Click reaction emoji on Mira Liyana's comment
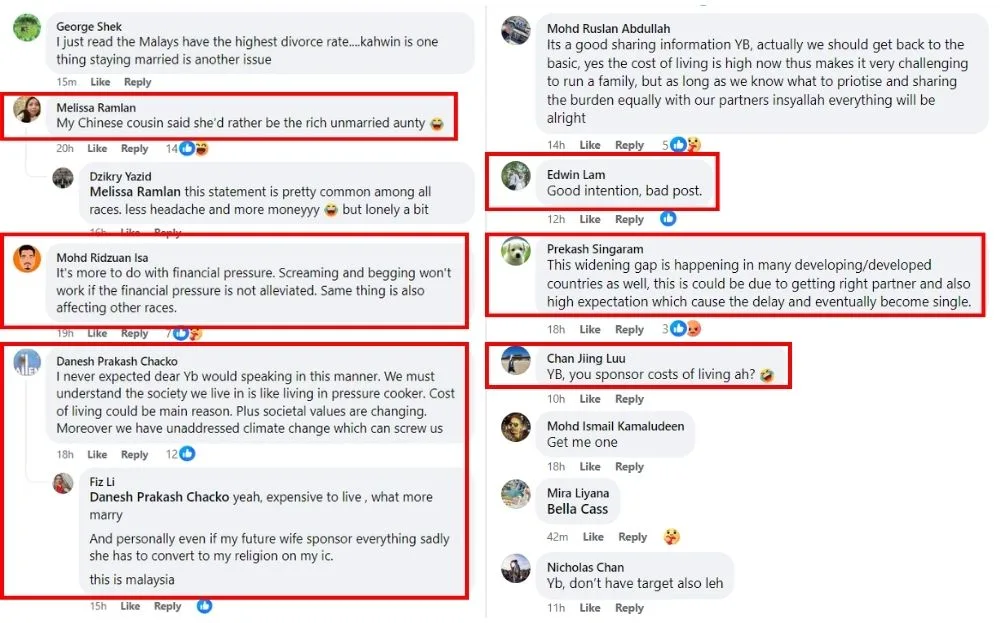 point(672,537)
